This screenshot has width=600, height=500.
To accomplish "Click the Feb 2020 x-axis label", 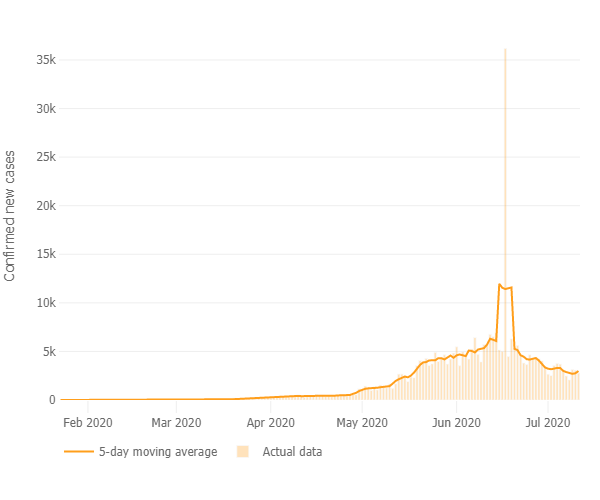I will pyautogui.click(x=86, y=423).
